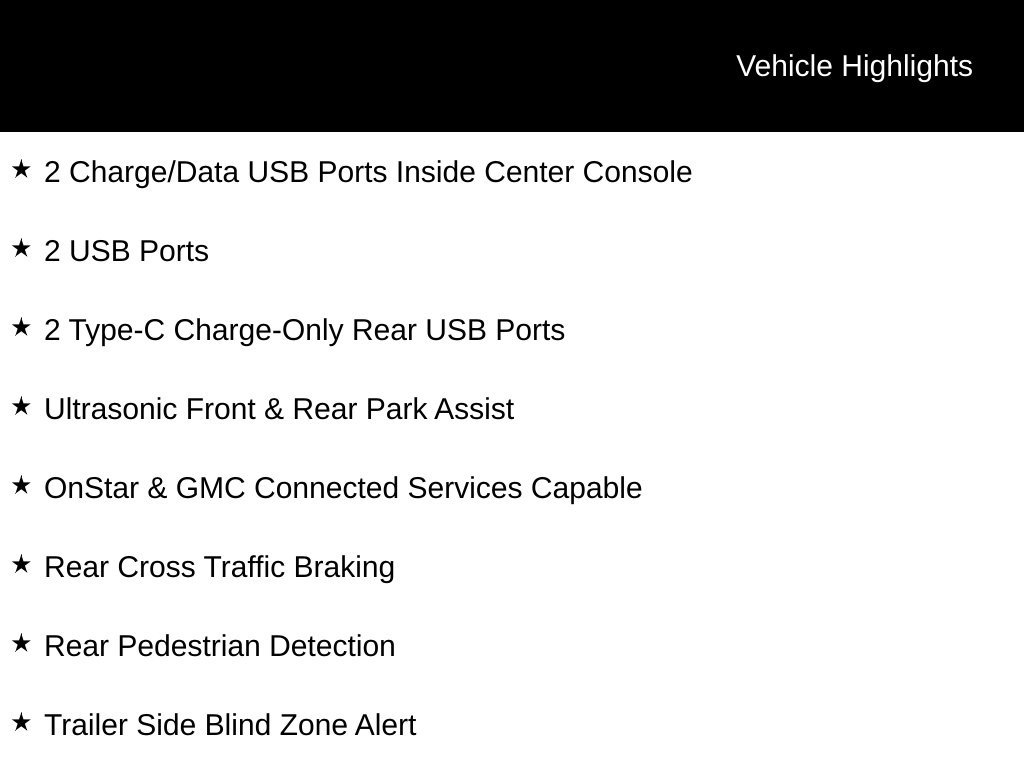Select star next to Rear Pedestrian Detection
The width and height of the screenshot is (1024, 768).
(21, 644)
